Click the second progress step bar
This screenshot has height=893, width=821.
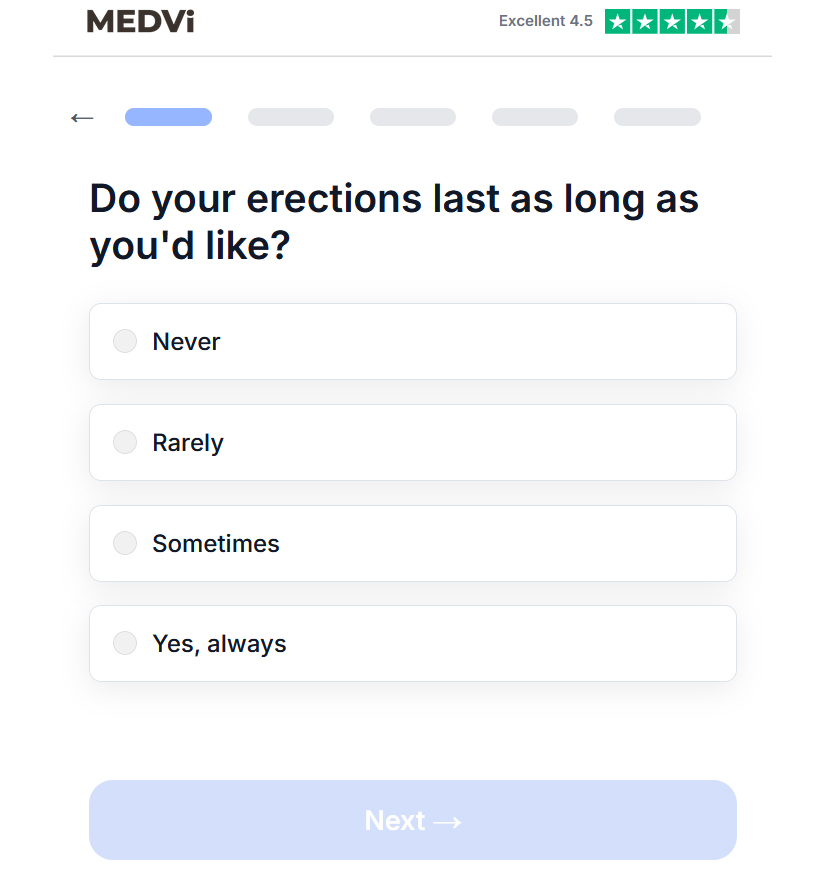(x=291, y=117)
